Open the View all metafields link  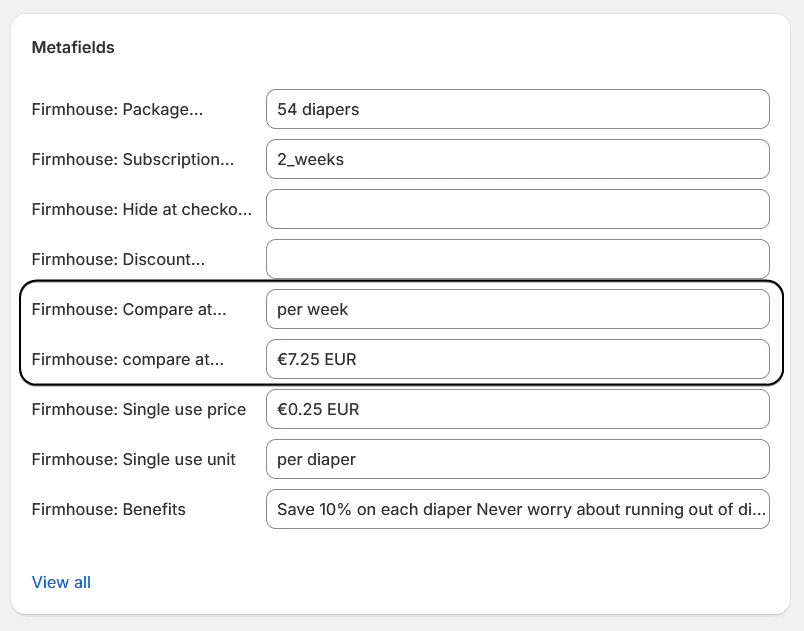coord(61,582)
